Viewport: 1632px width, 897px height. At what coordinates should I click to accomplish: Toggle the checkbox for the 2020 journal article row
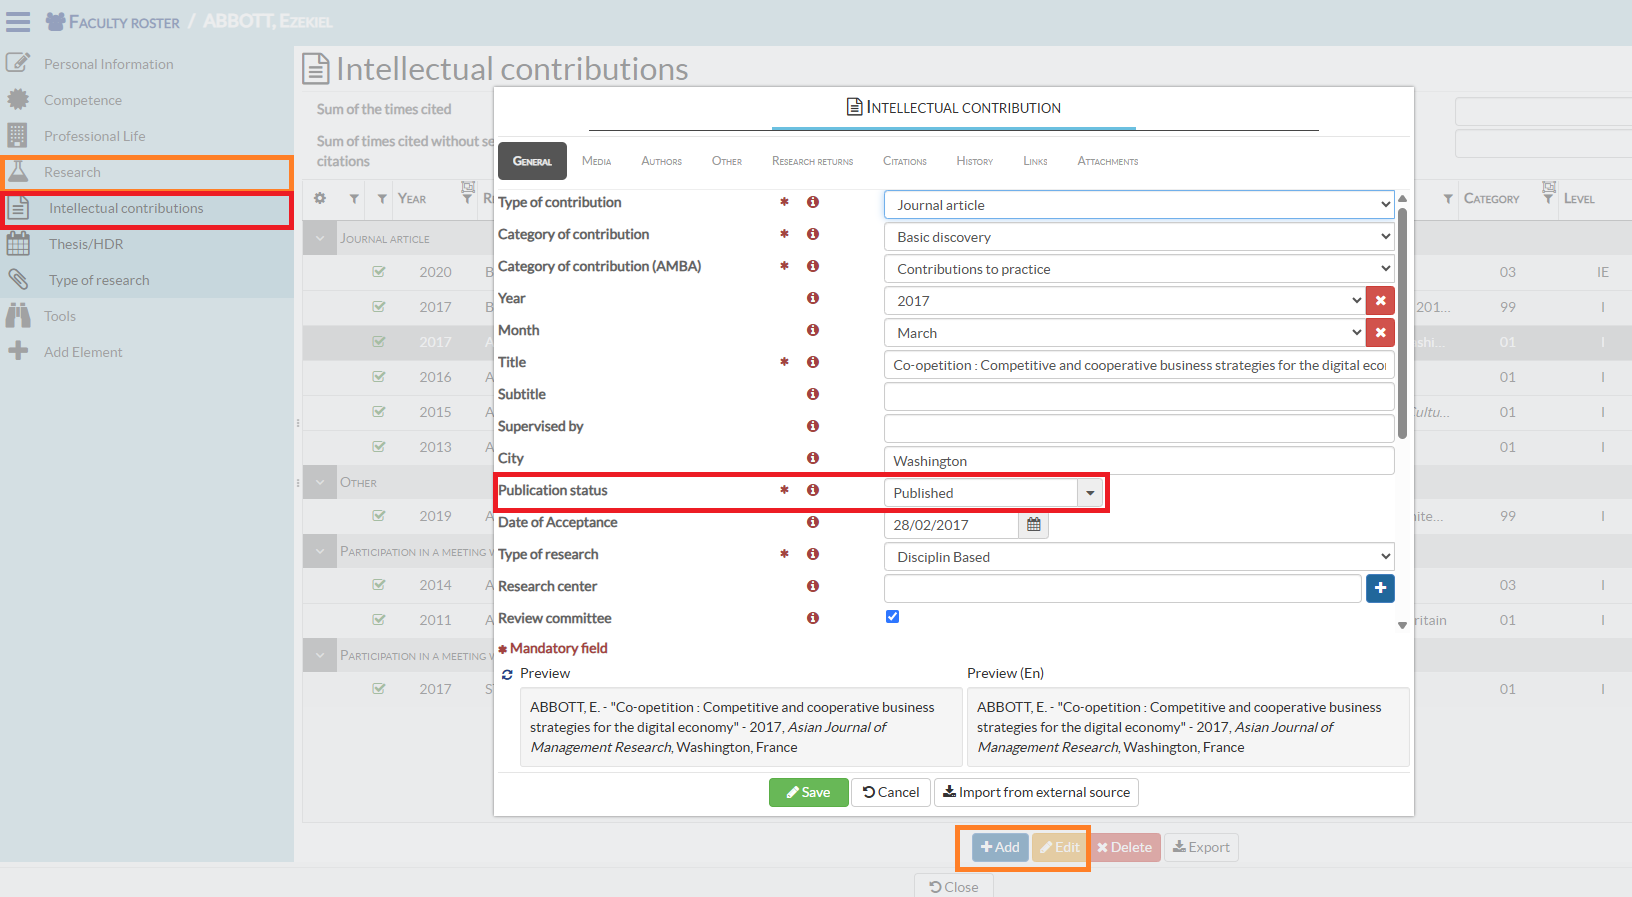pyautogui.click(x=379, y=272)
